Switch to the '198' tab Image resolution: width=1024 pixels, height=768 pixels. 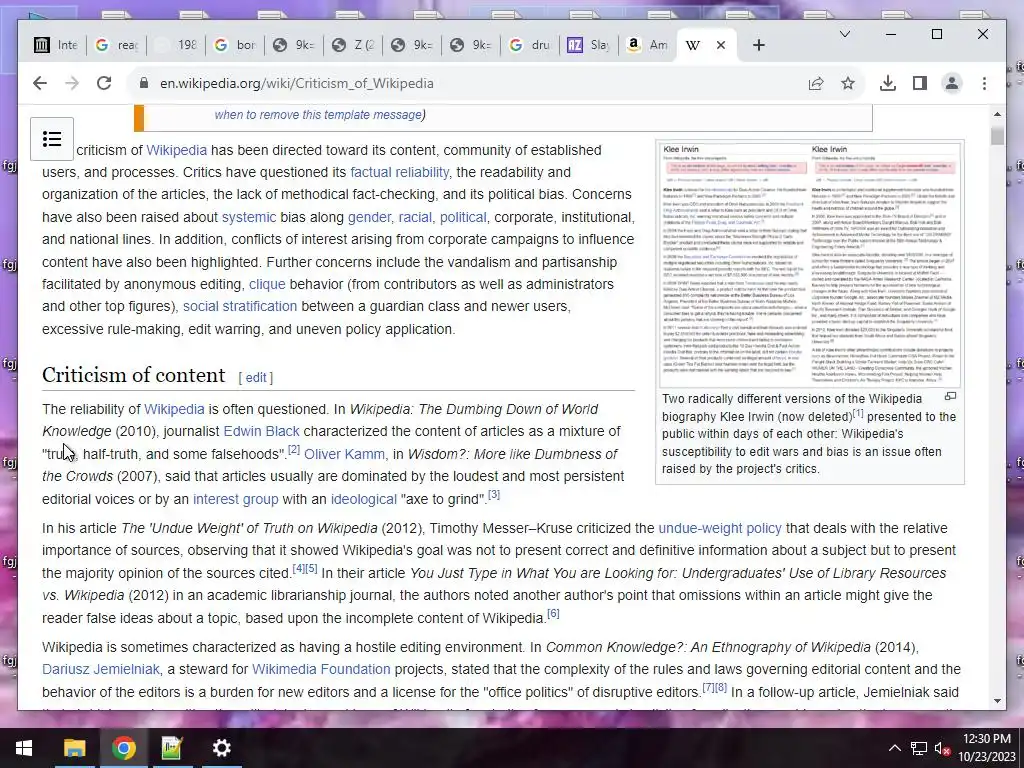176,45
